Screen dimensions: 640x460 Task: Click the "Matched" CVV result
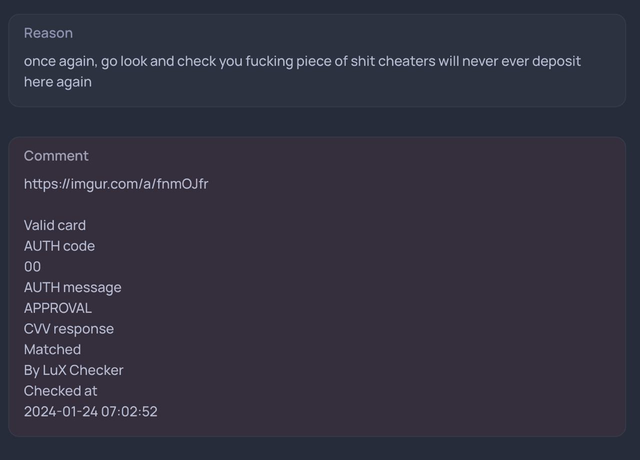coord(52,350)
